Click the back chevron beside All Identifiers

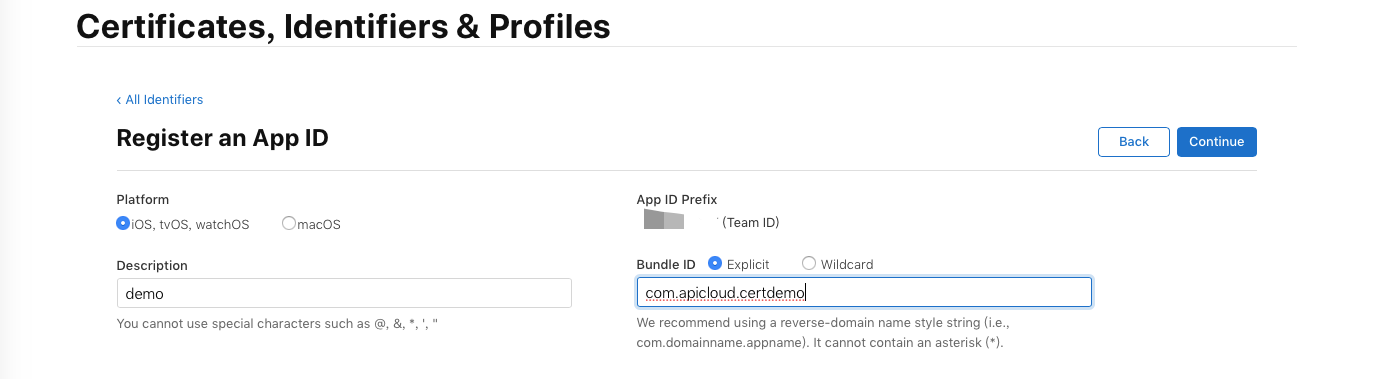[119, 100]
